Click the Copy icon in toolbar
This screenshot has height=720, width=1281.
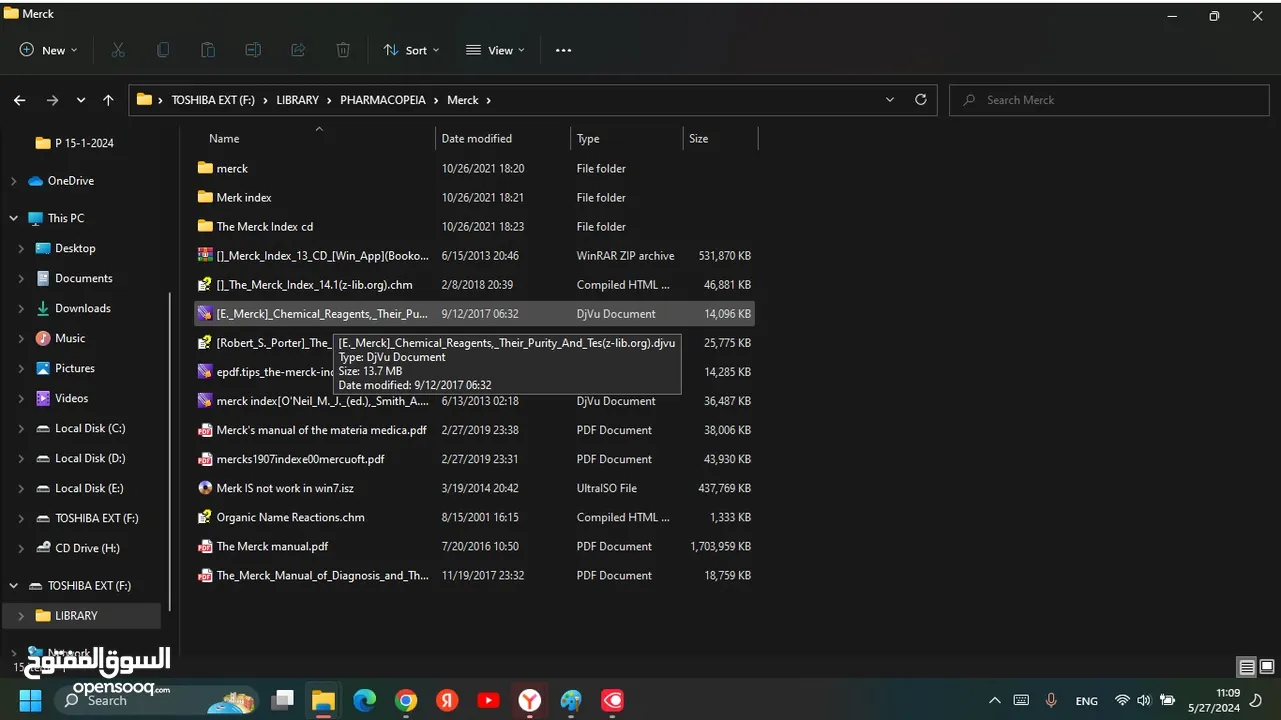pos(163,50)
